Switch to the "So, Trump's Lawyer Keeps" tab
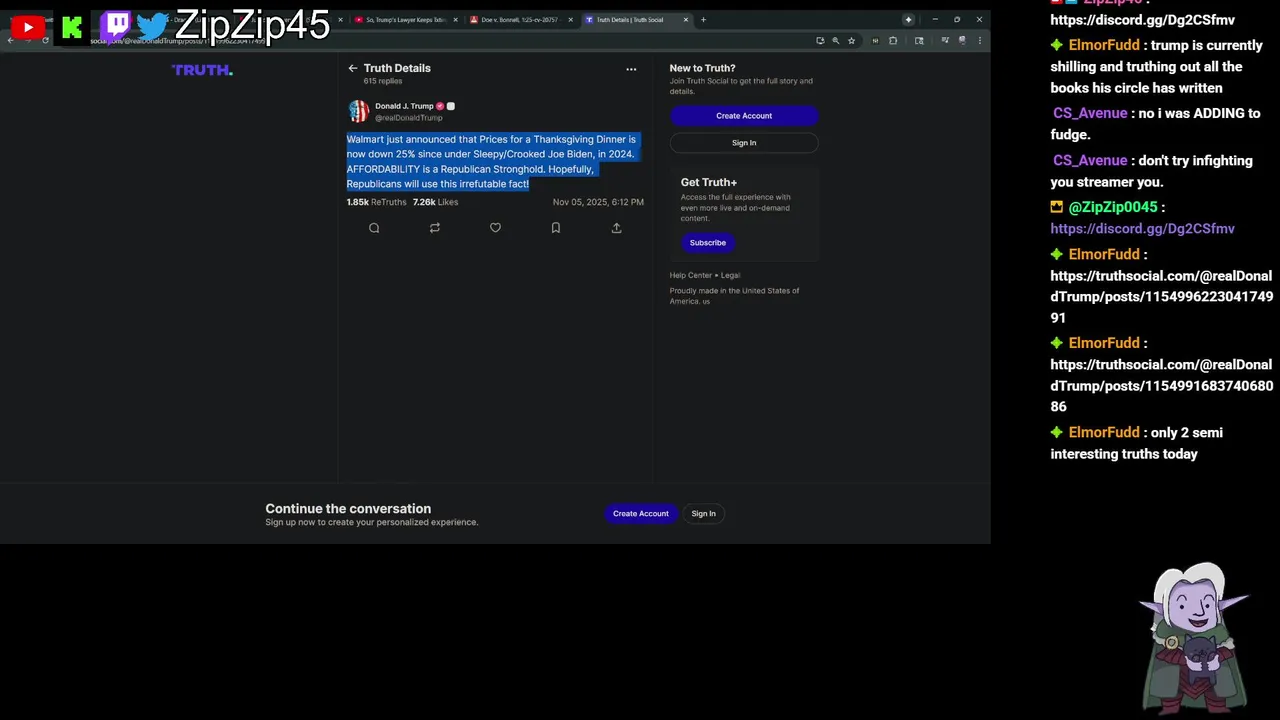 405,20
